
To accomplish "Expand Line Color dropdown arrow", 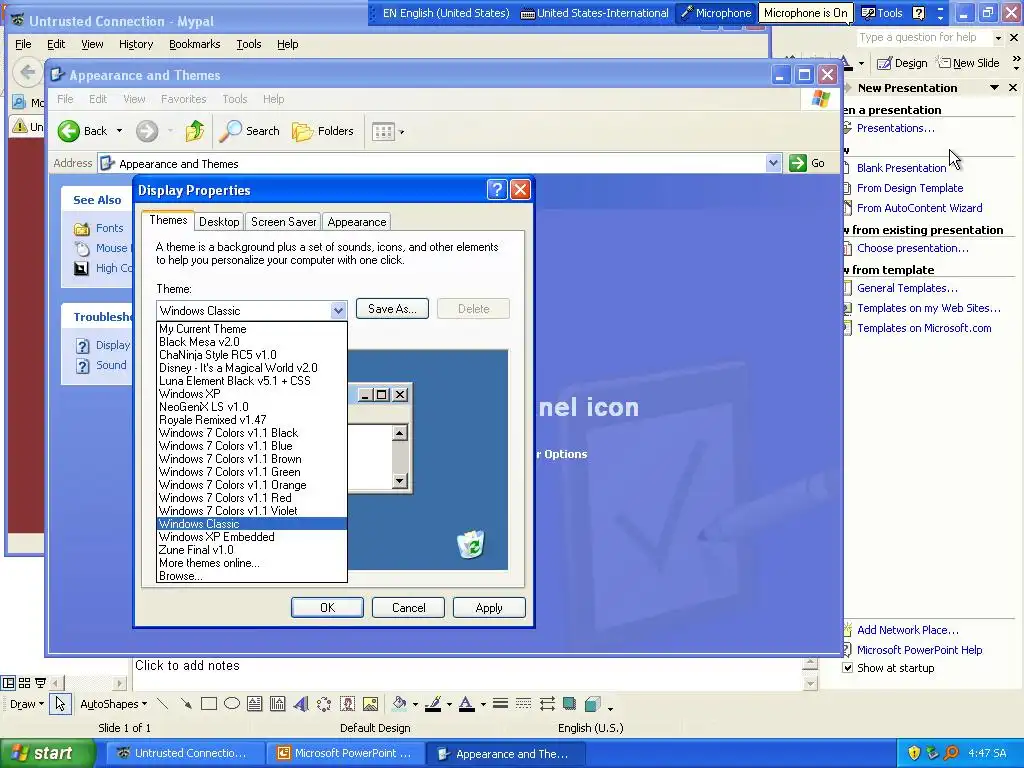I will point(449,705).
